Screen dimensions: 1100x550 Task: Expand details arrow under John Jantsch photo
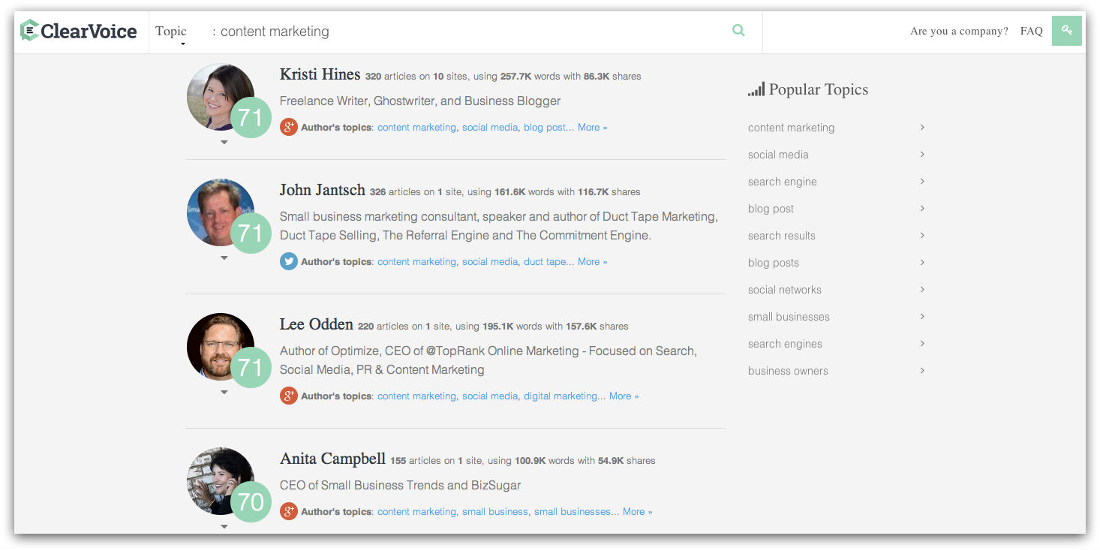[x=224, y=258]
